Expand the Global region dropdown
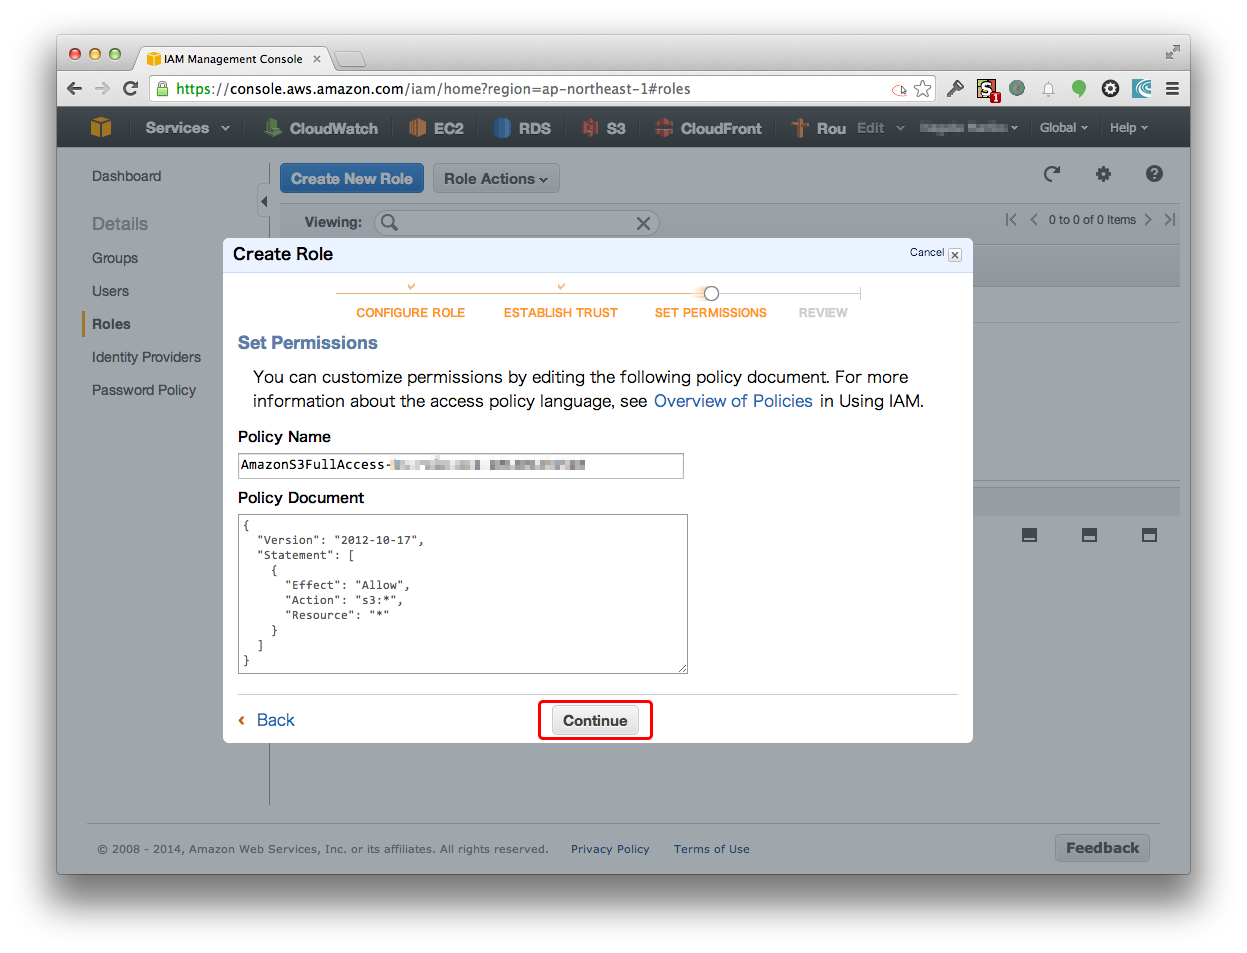The height and width of the screenshot is (953, 1247). click(1063, 128)
